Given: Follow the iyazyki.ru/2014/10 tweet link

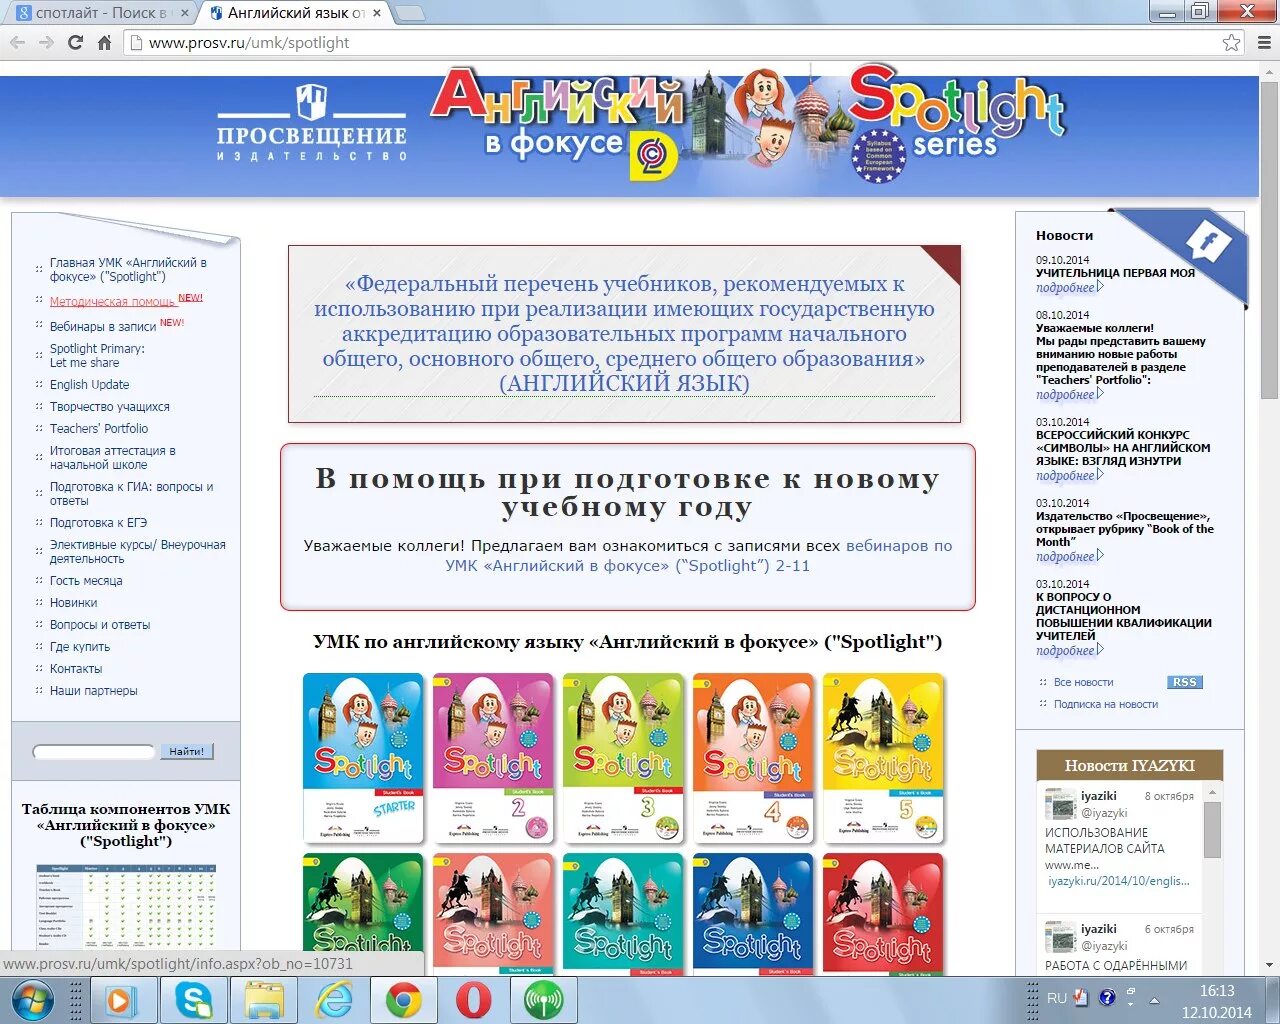Looking at the screenshot, I should 1118,881.
